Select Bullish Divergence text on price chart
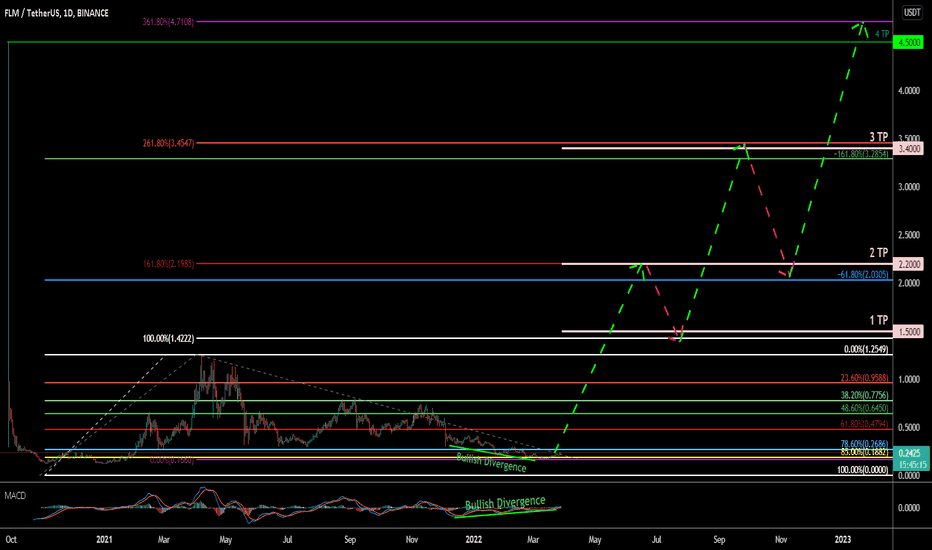This screenshot has width=932, height=550. coord(491,462)
